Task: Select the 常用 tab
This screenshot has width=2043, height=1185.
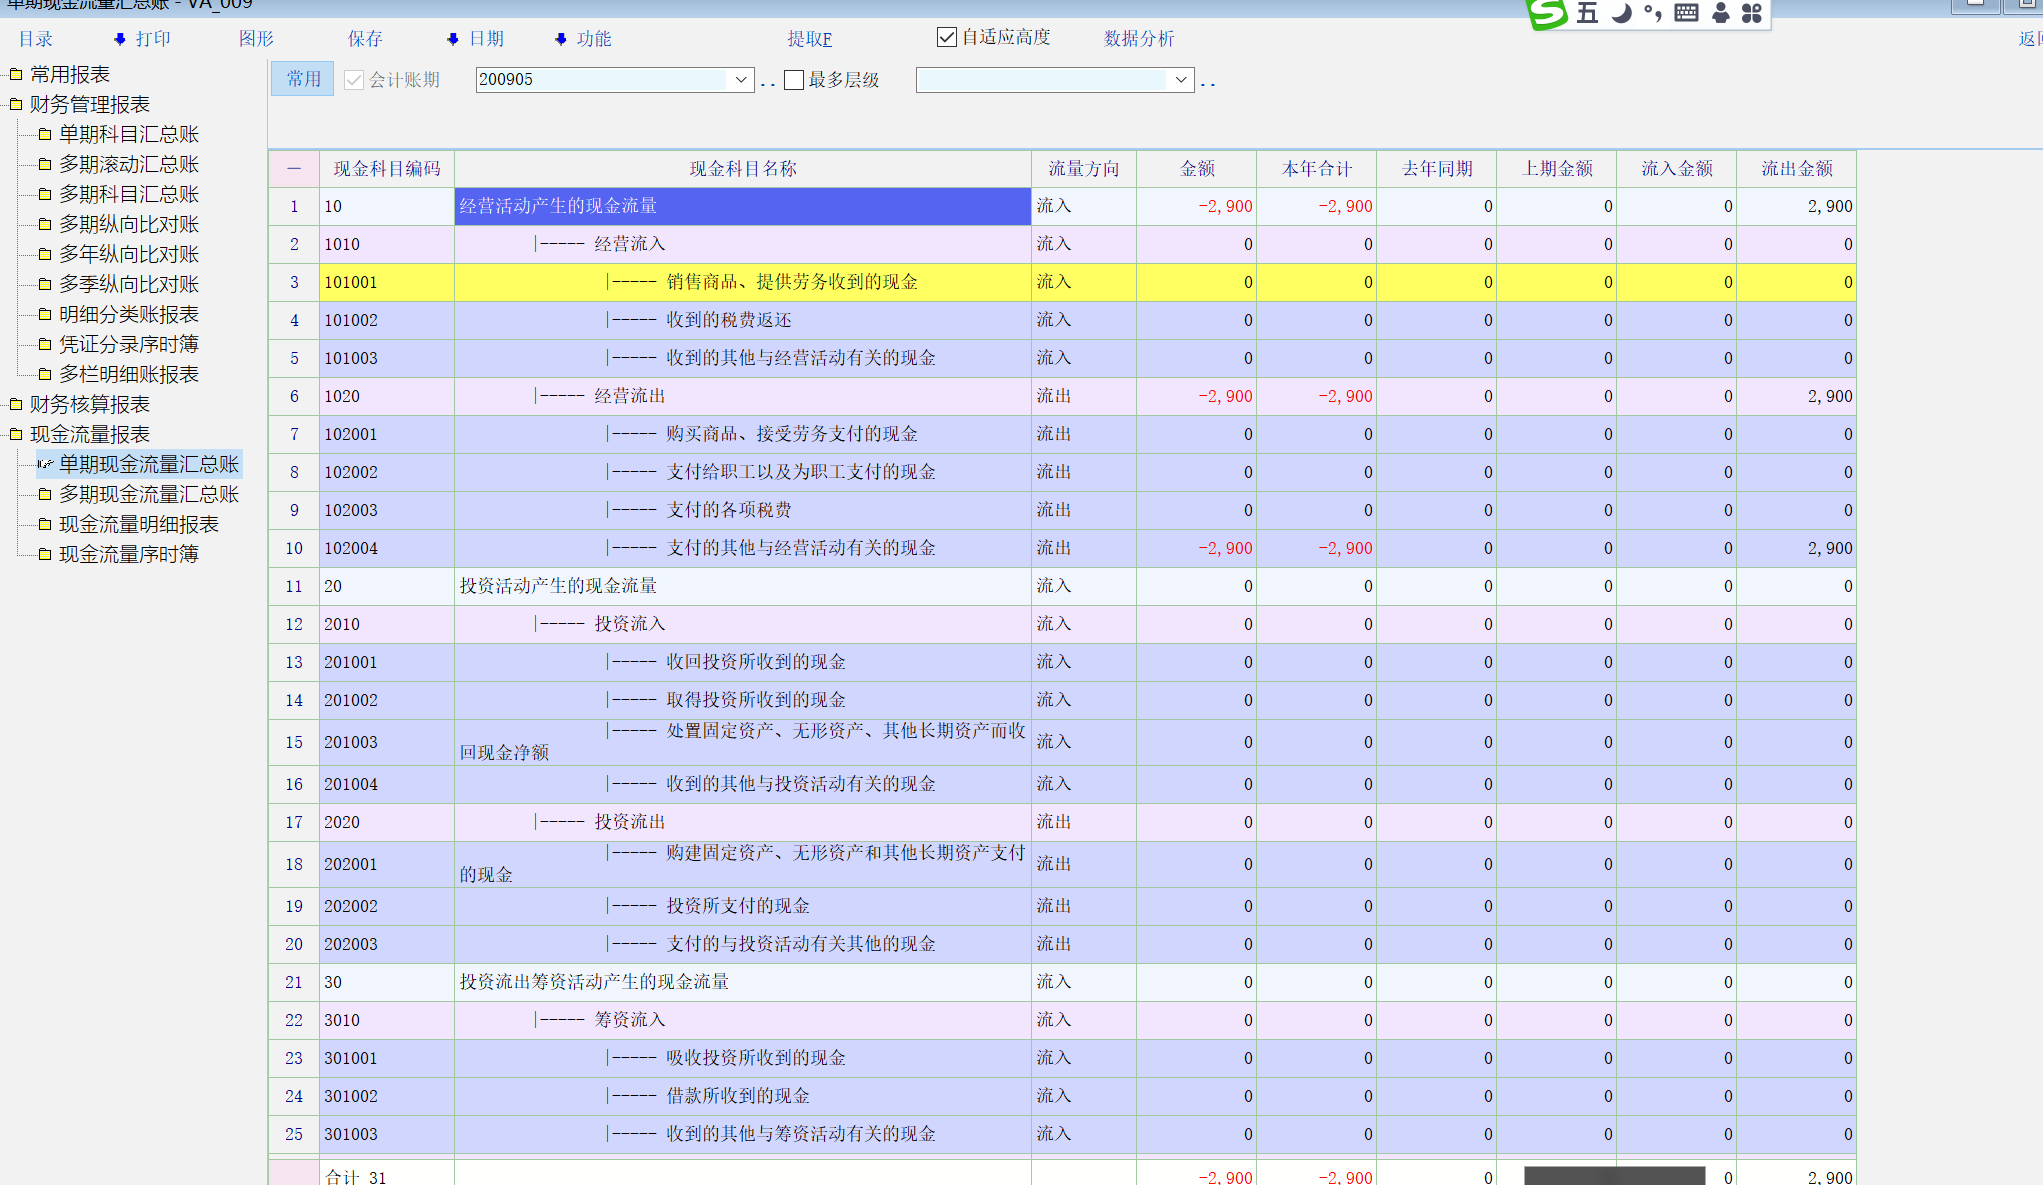Action: [x=303, y=79]
